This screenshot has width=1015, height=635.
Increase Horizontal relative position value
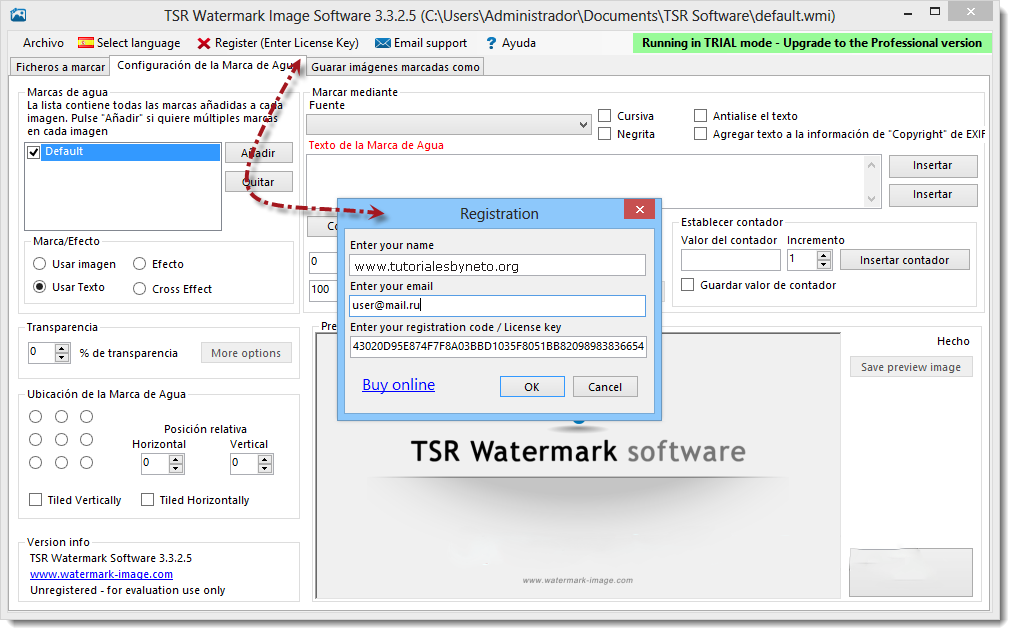click(176, 459)
